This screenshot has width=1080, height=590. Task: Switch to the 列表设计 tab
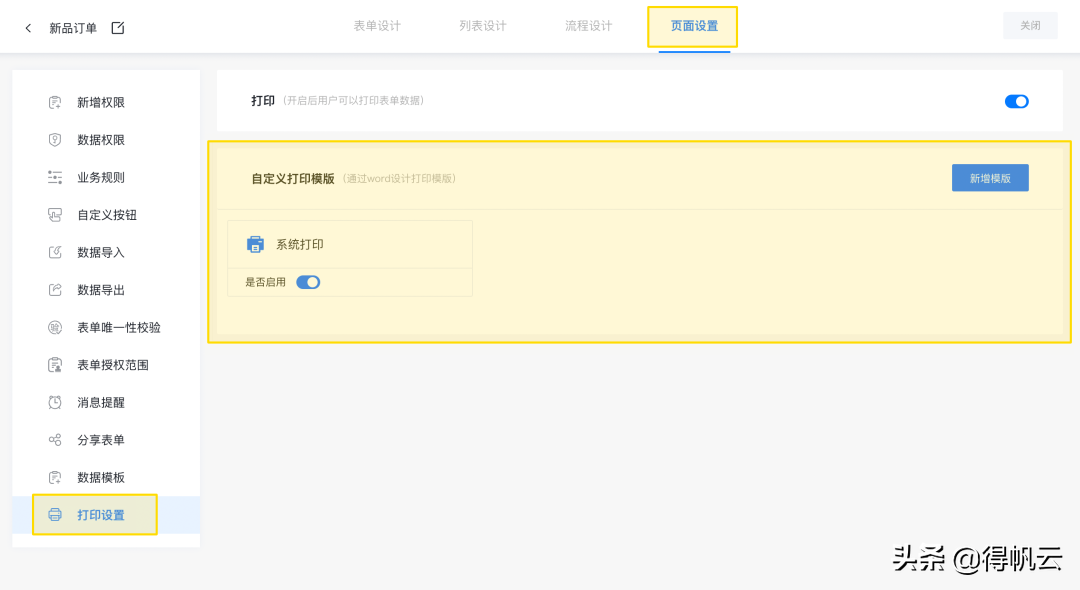pos(483,26)
